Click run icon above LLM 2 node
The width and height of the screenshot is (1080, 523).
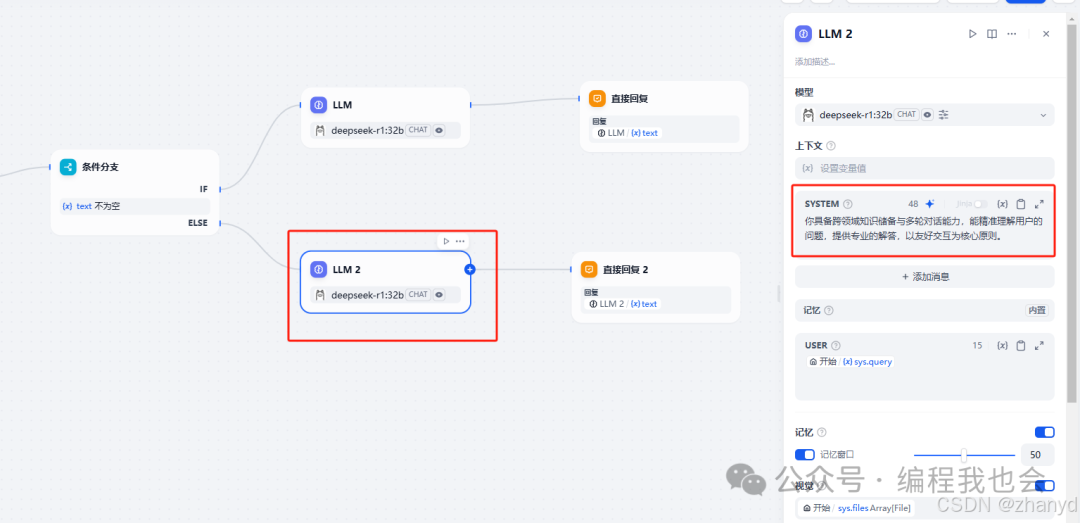pyautogui.click(x=446, y=241)
